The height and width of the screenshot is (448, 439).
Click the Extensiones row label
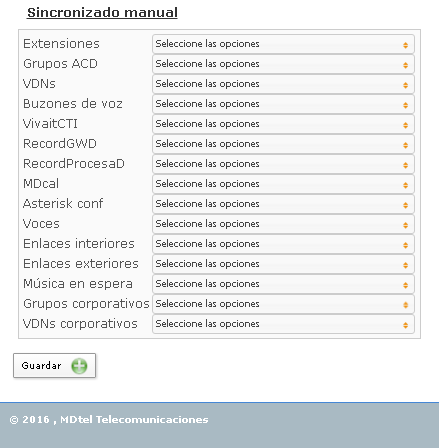coord(61,44)
